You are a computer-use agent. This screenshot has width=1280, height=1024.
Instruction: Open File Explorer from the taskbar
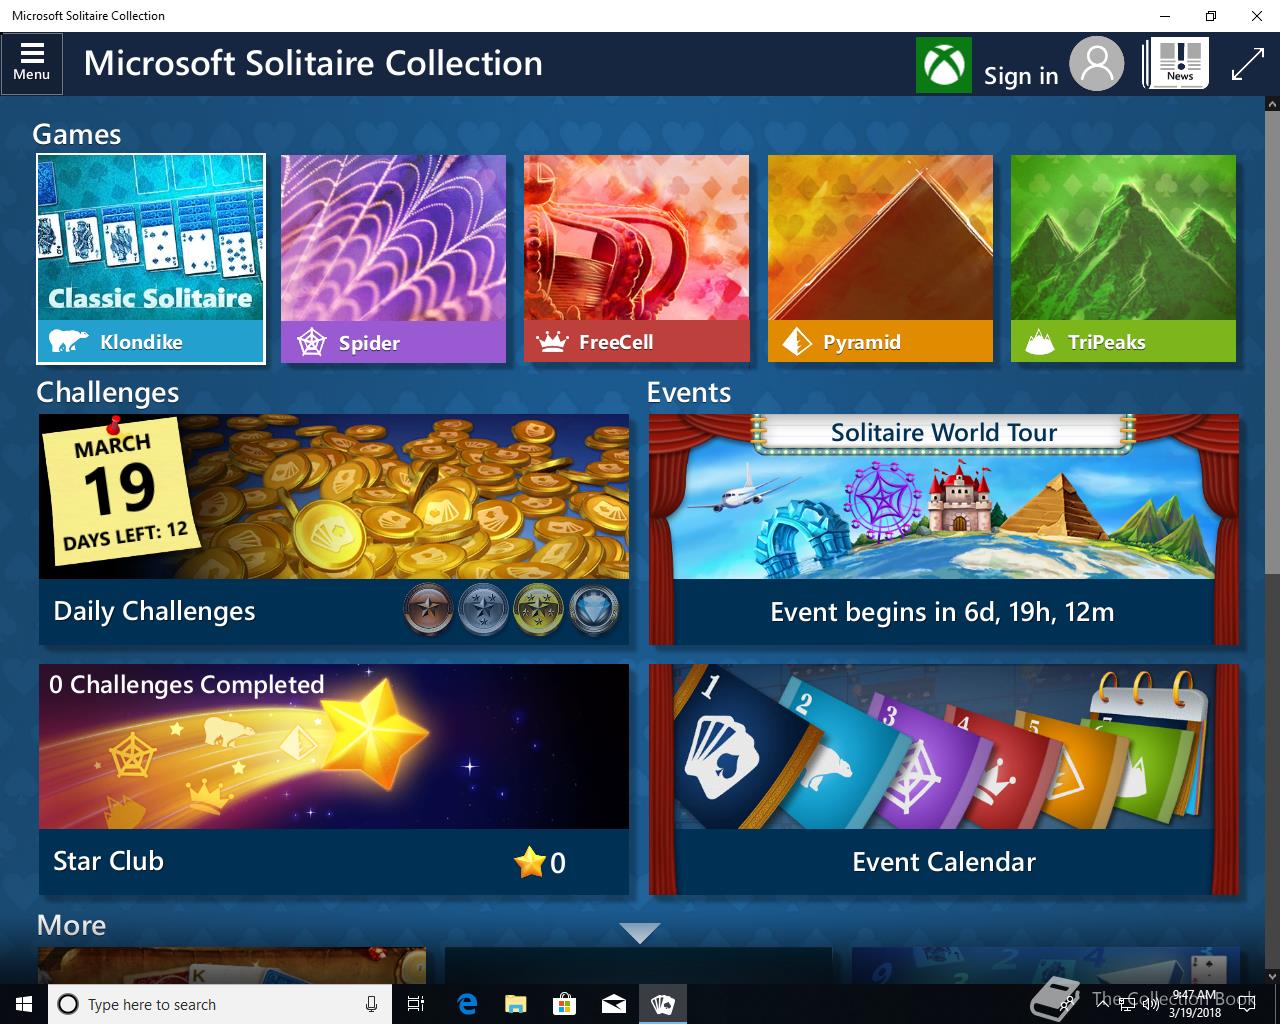click(x=516, y=1004)
